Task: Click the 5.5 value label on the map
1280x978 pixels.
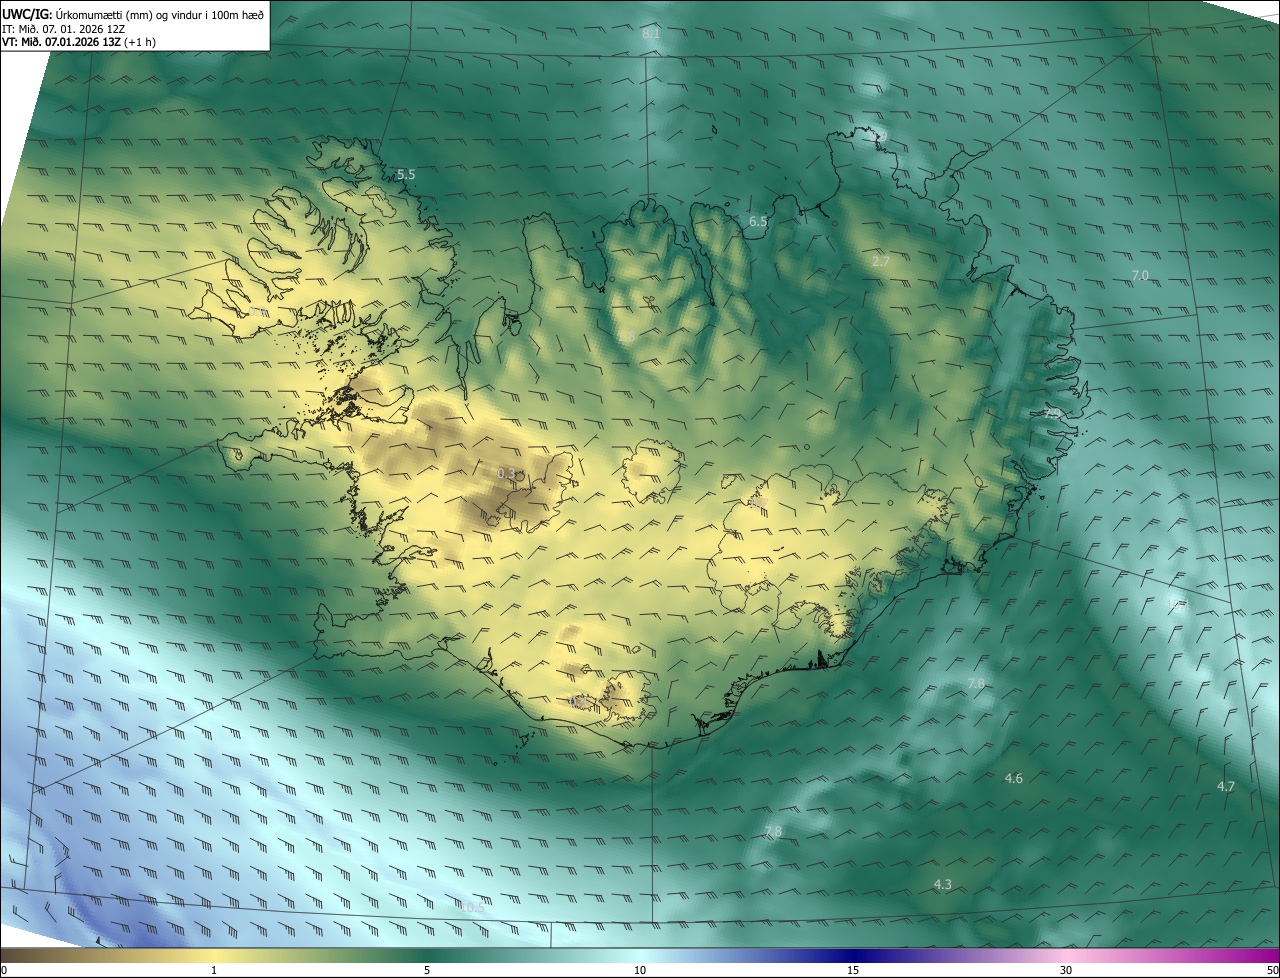Action: point(406,174)
